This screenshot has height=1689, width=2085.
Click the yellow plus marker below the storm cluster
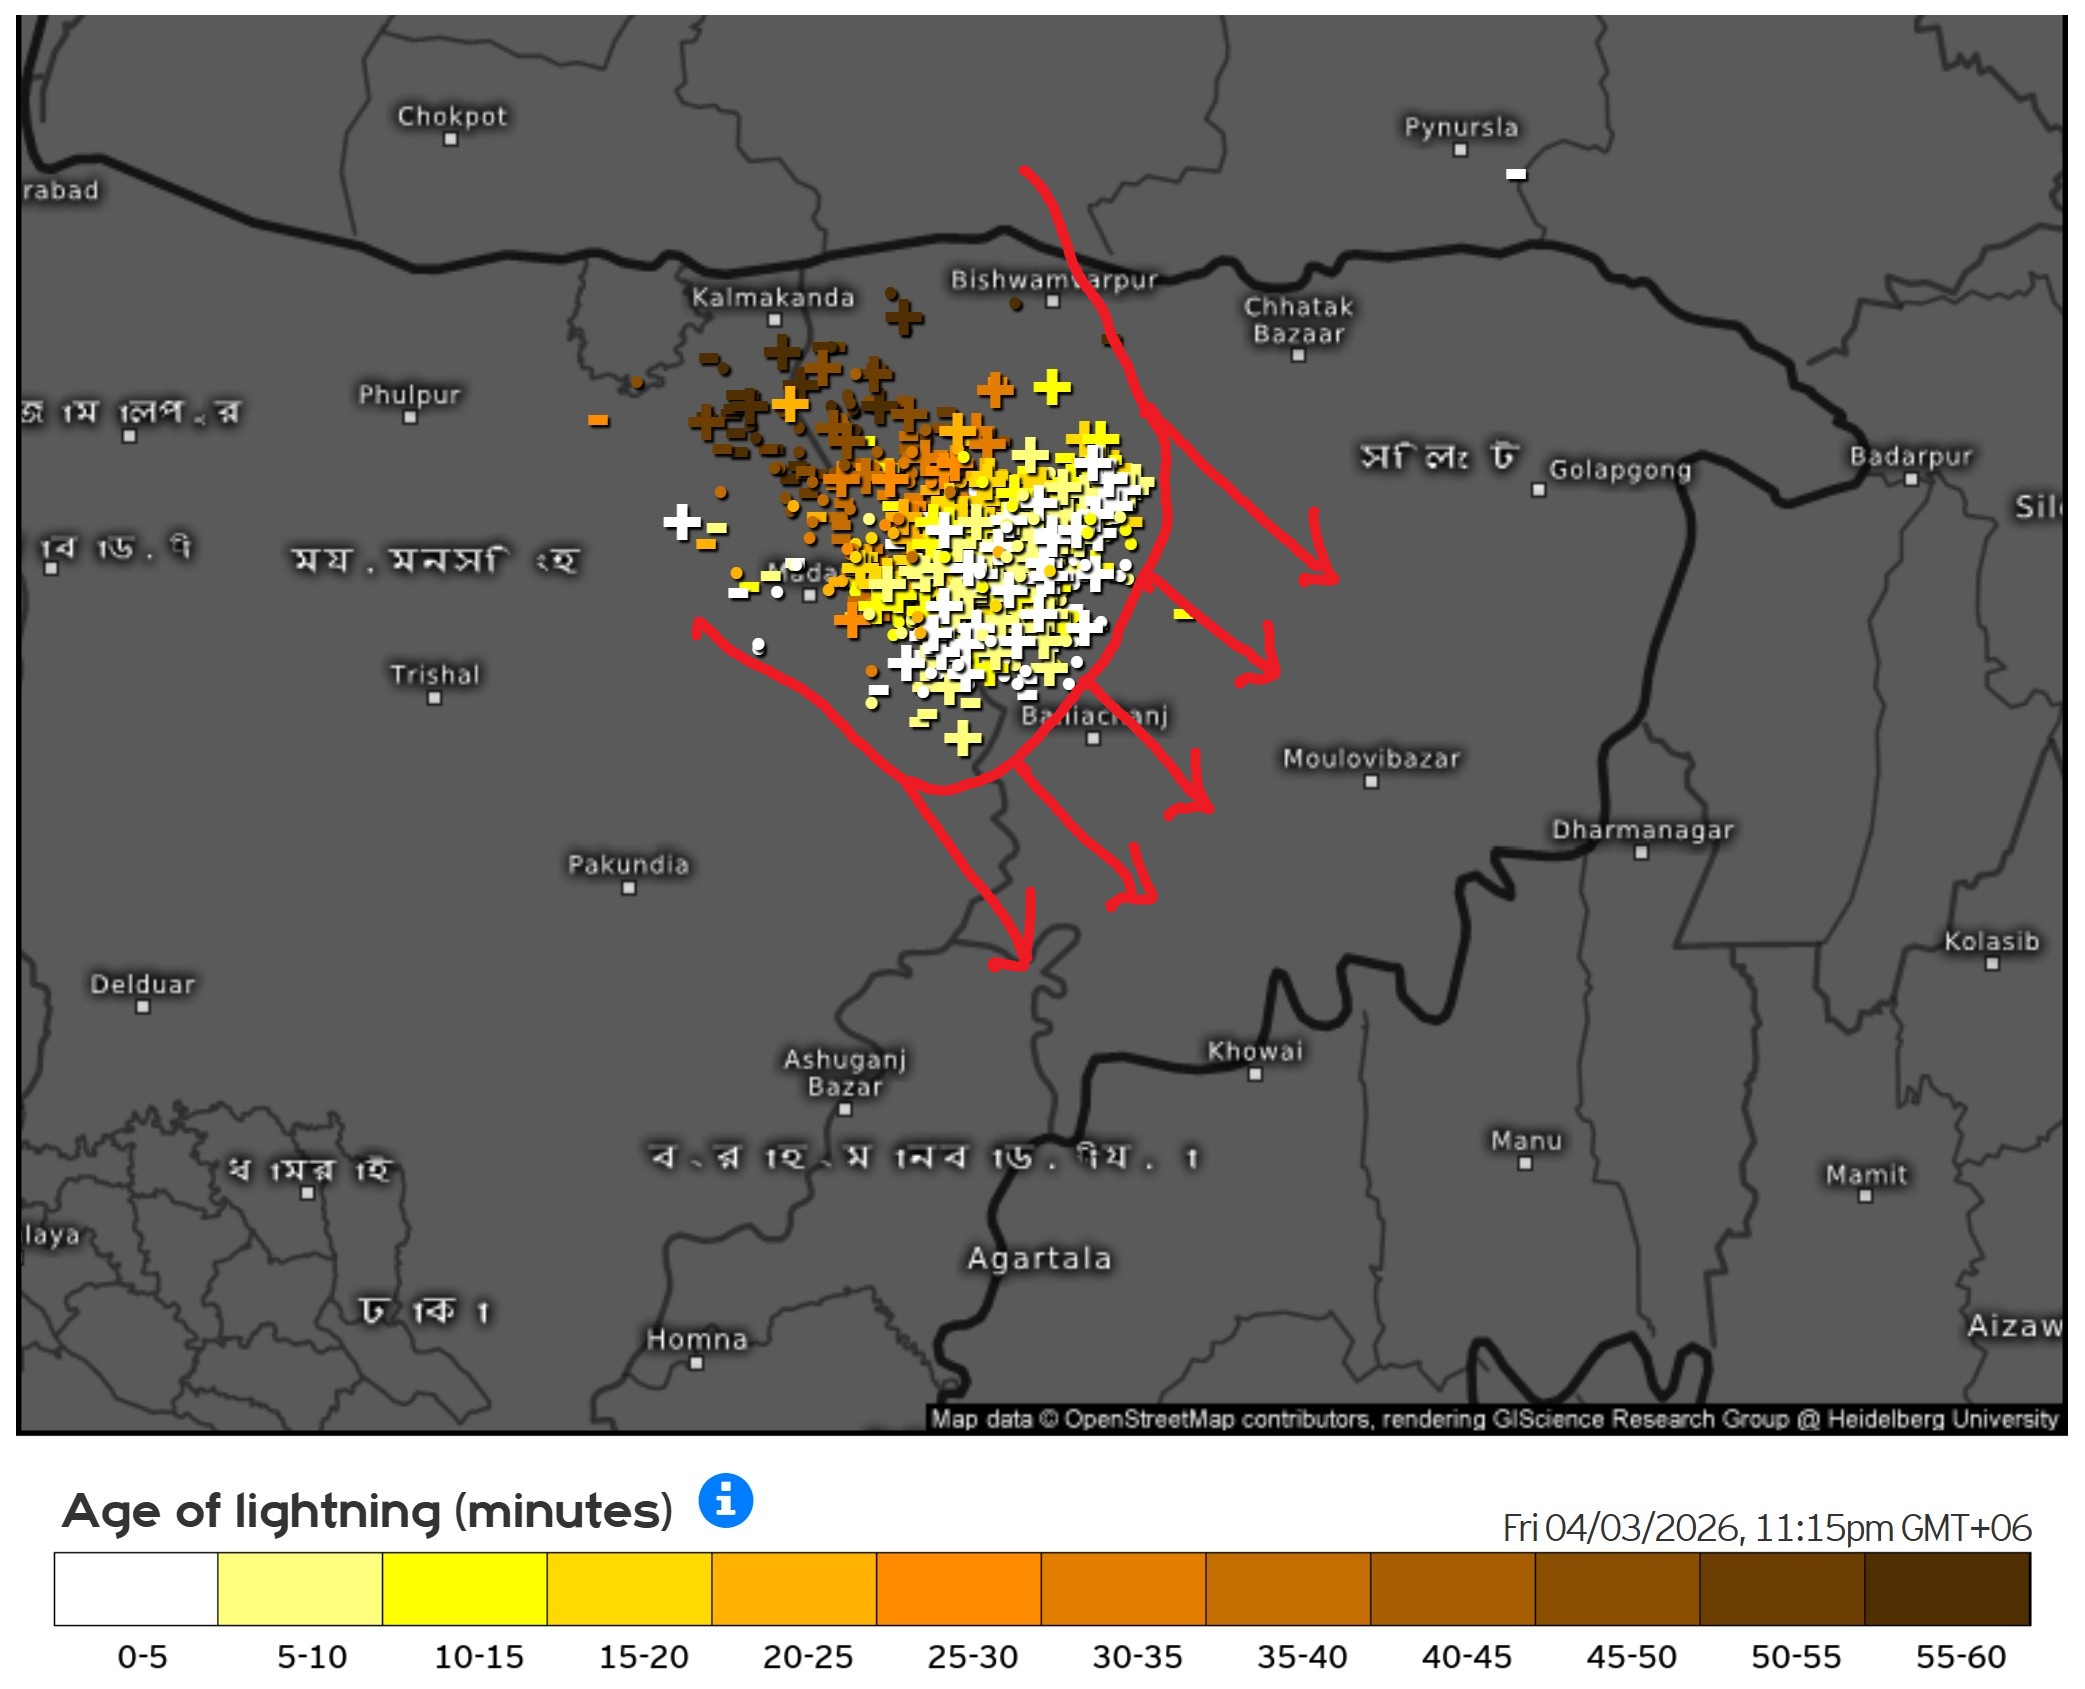[962, 738]
